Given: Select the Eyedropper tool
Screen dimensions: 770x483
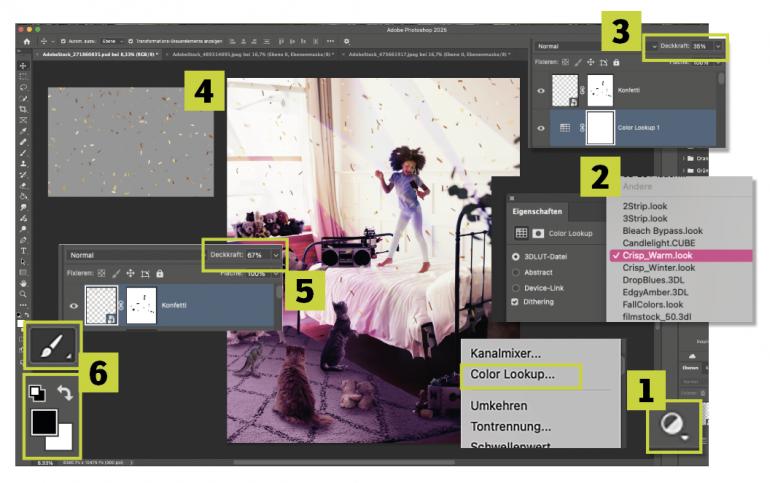Looking at the screenshot, I should tap(23, 131).
